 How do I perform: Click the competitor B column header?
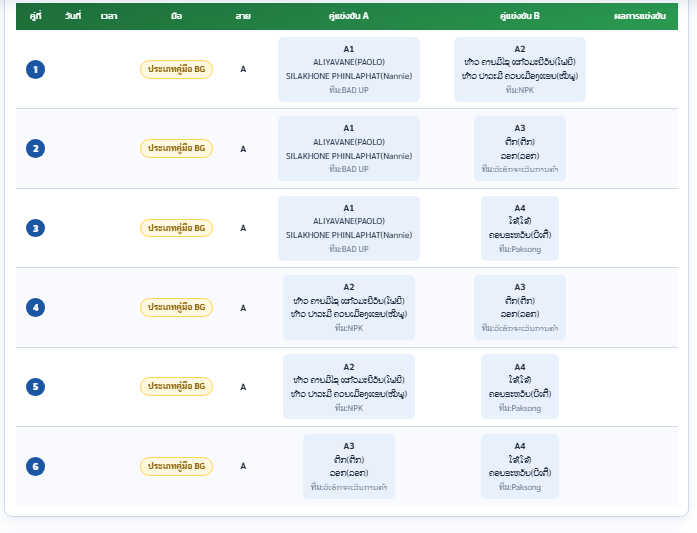[520, 16]
